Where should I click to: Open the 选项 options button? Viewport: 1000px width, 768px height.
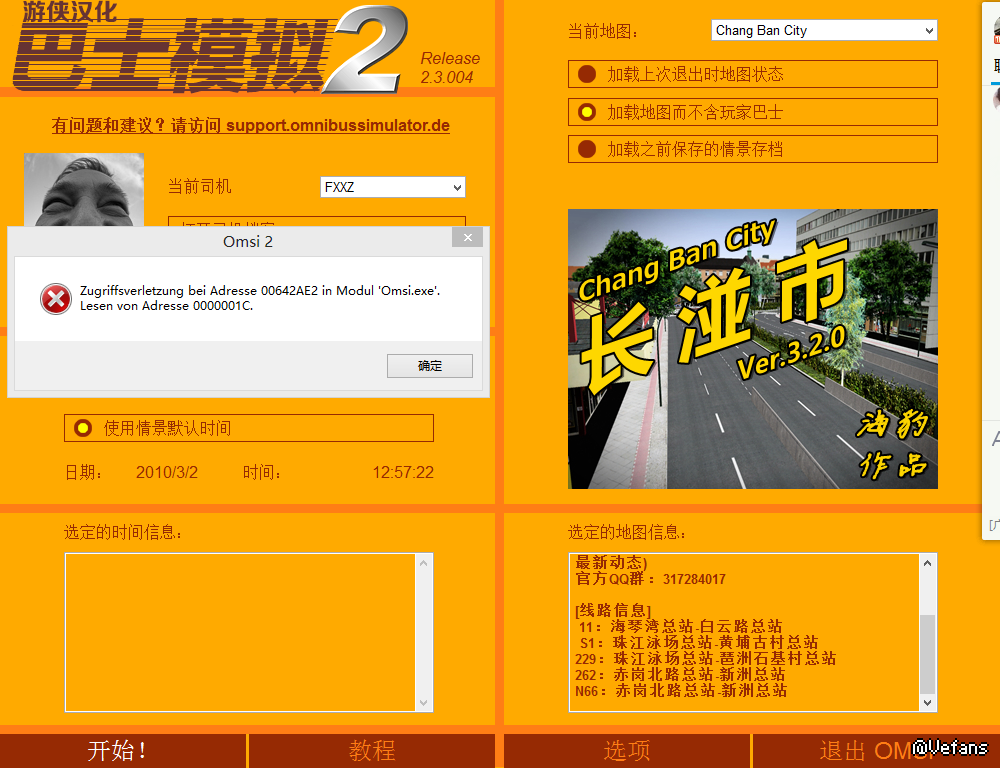click(626, 751)
